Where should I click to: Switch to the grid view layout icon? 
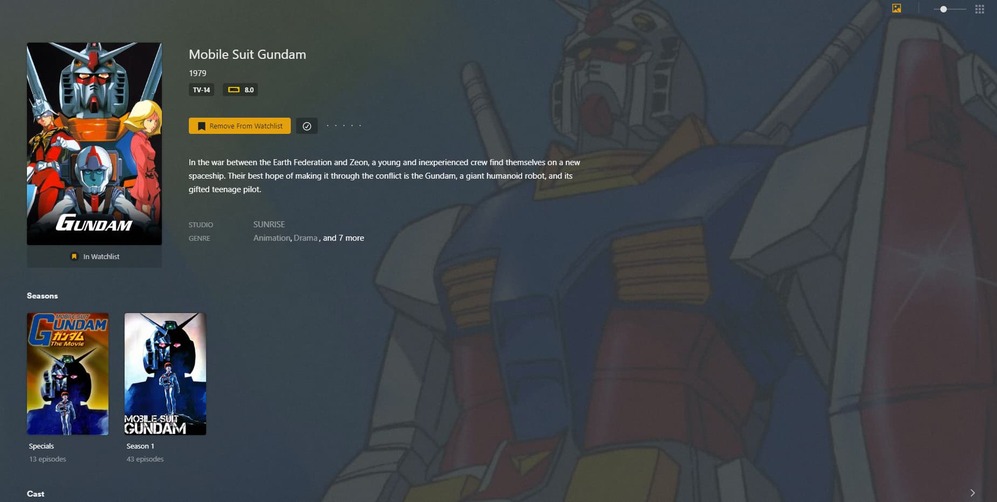[980, 9]
